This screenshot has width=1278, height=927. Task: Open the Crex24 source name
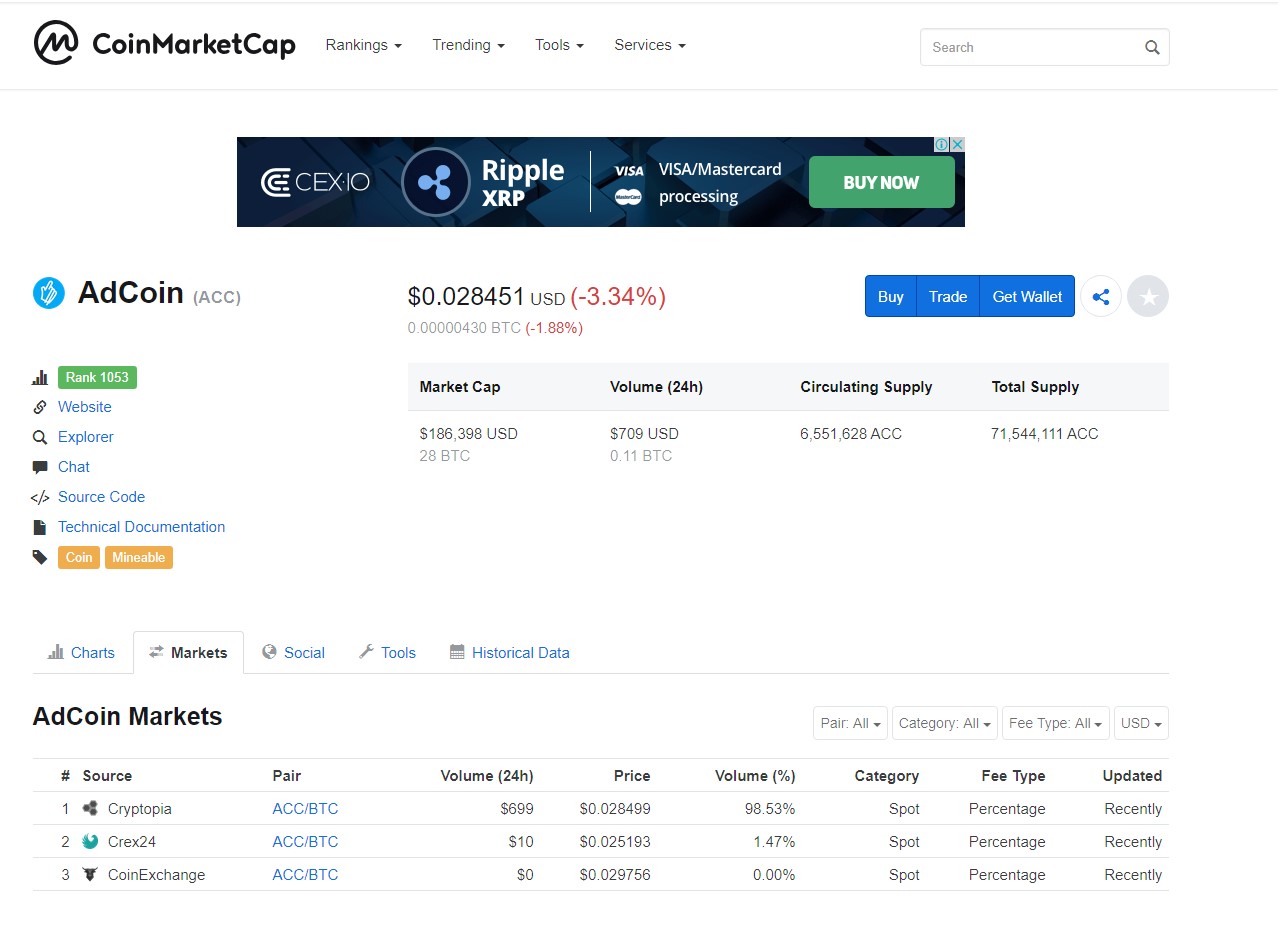(x=132, y=841)
